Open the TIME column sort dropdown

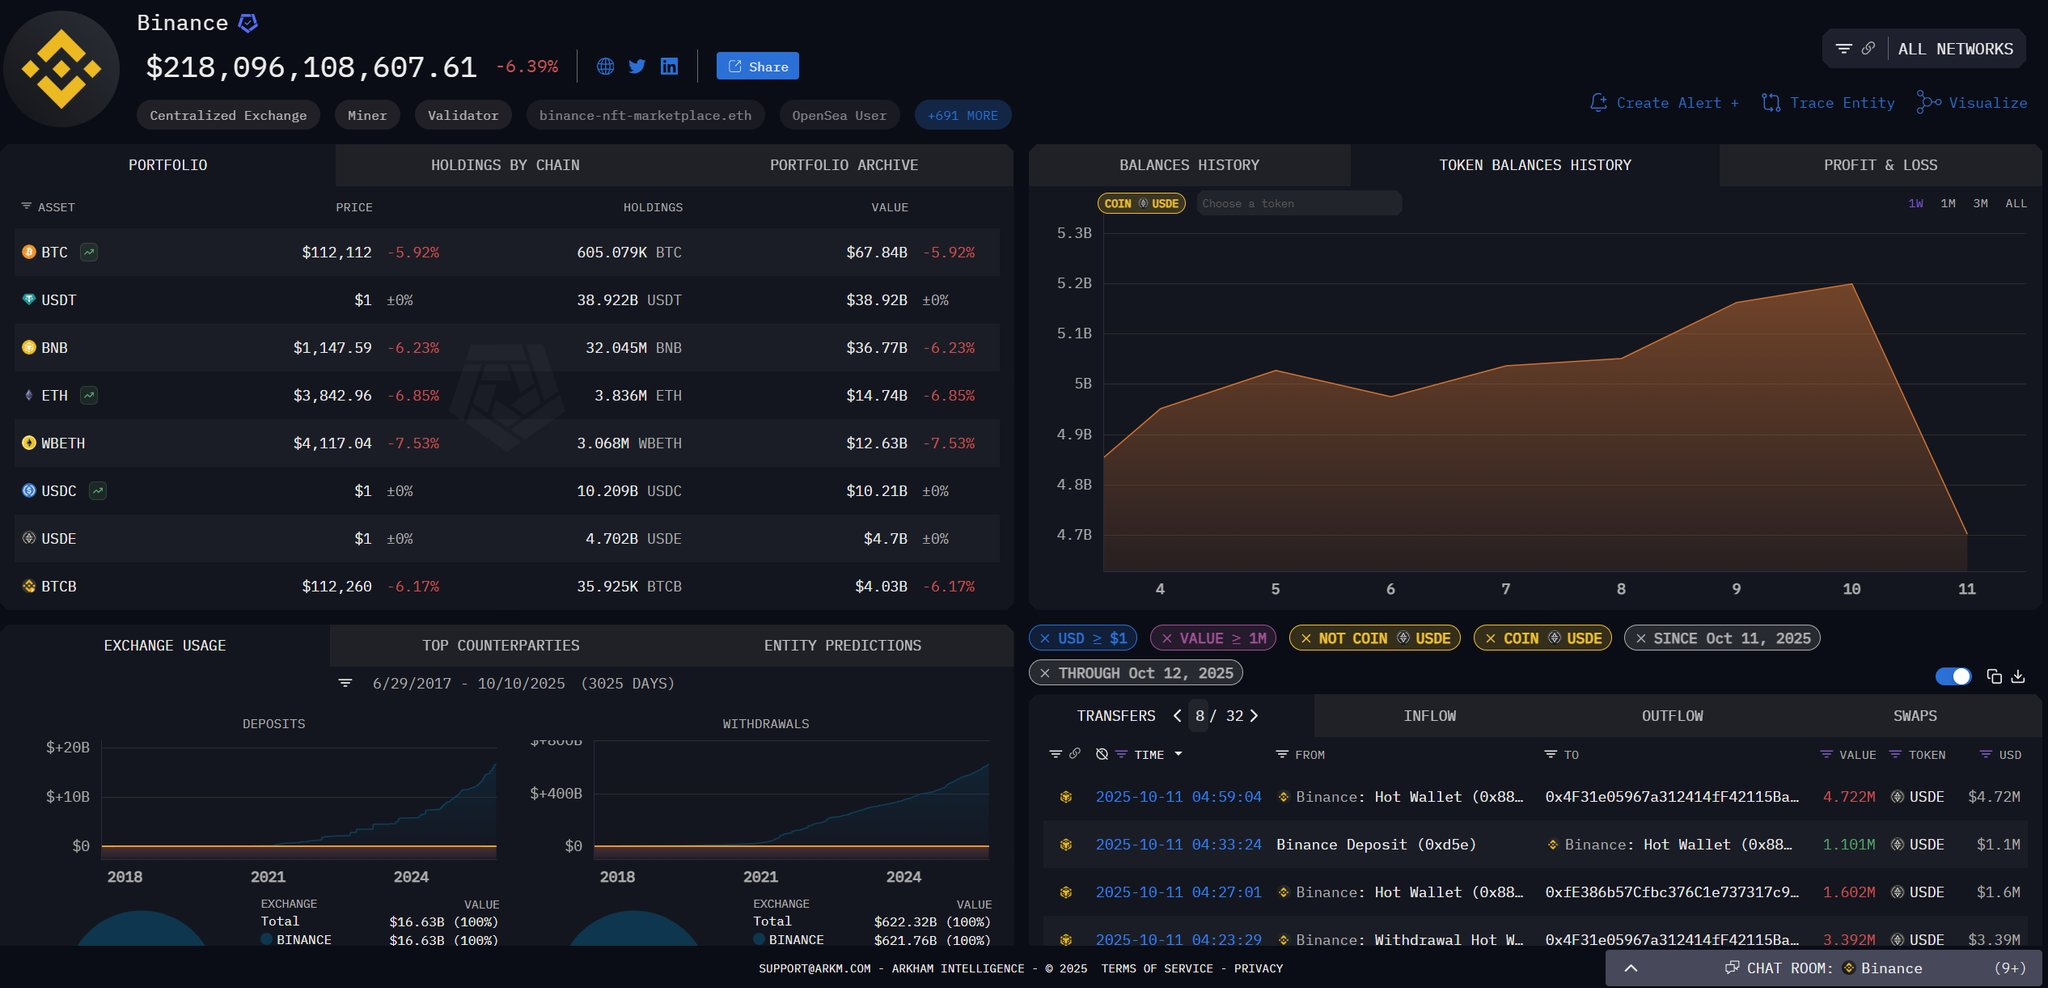pyautogui.click(x=1178, y=755)
